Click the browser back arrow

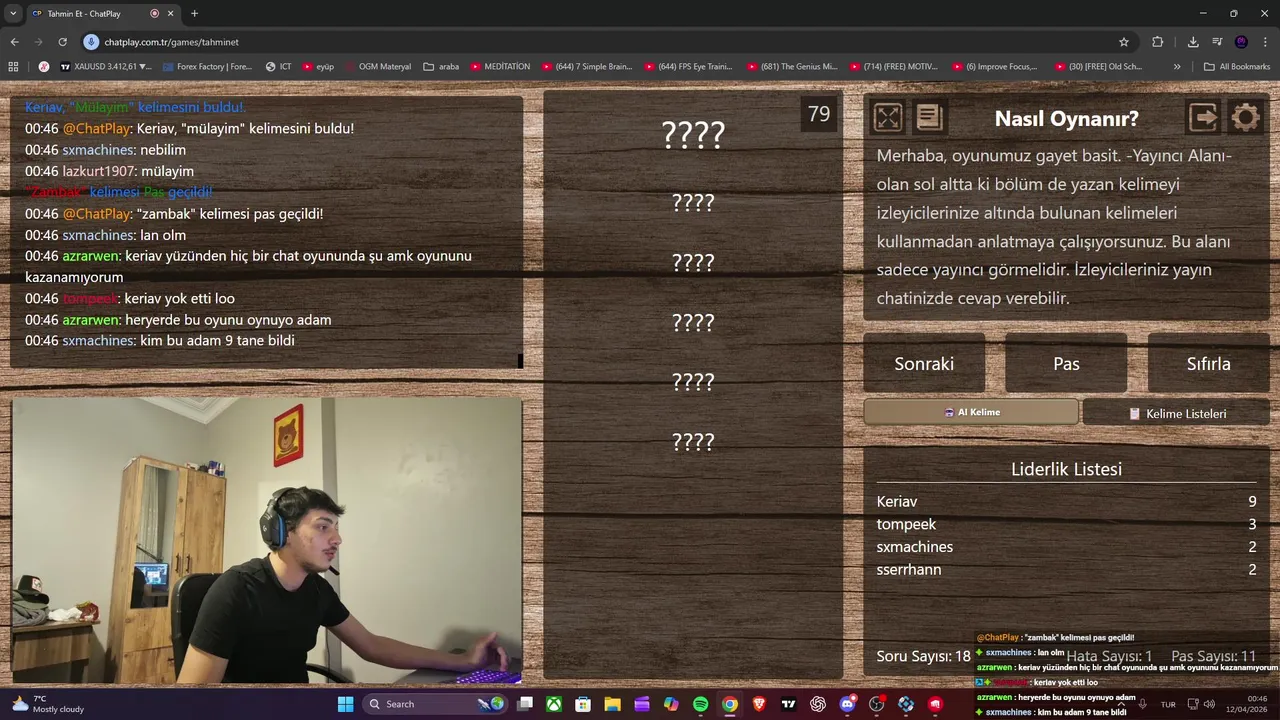tap(14, 42)
